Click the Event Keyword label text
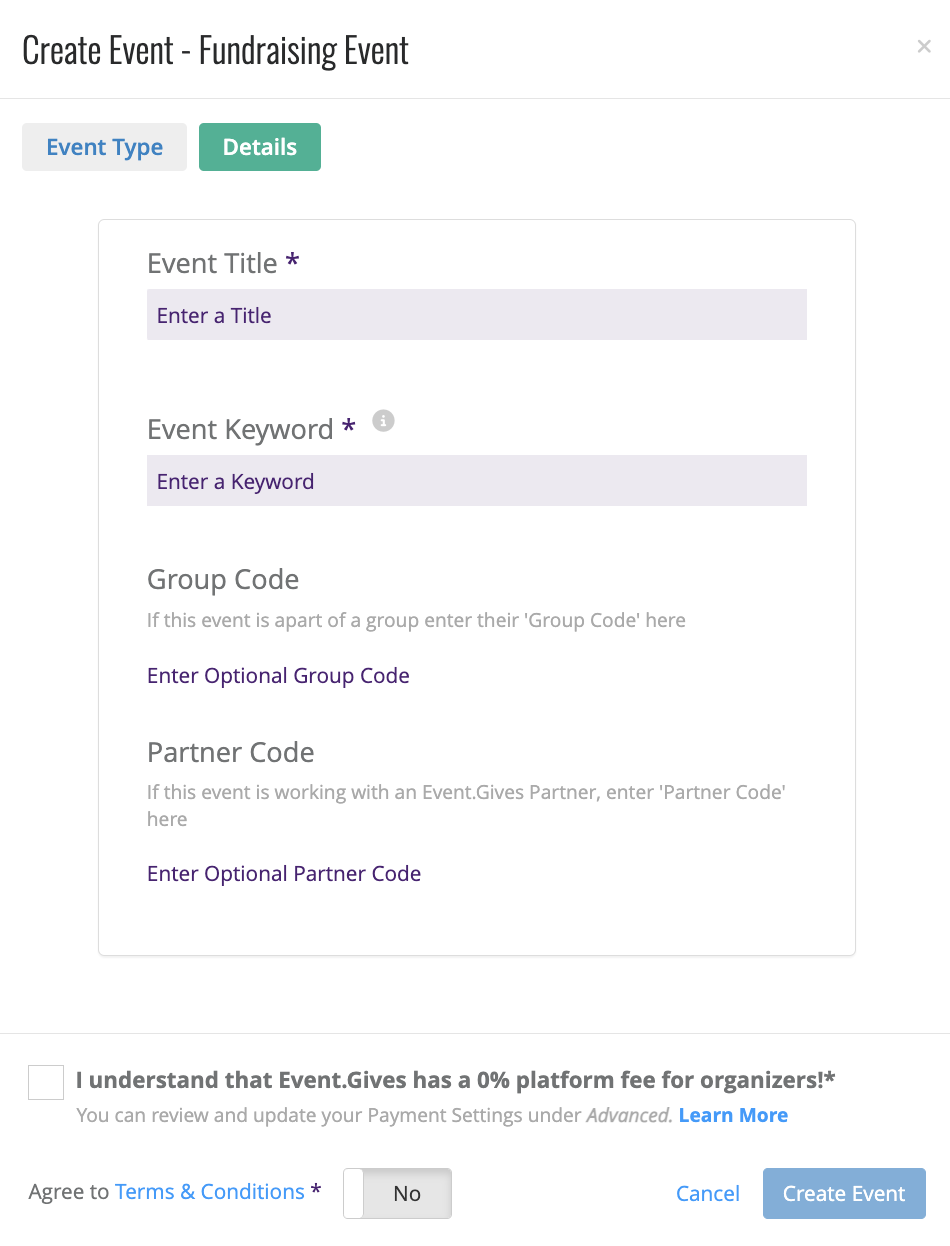 click(240, 430)
